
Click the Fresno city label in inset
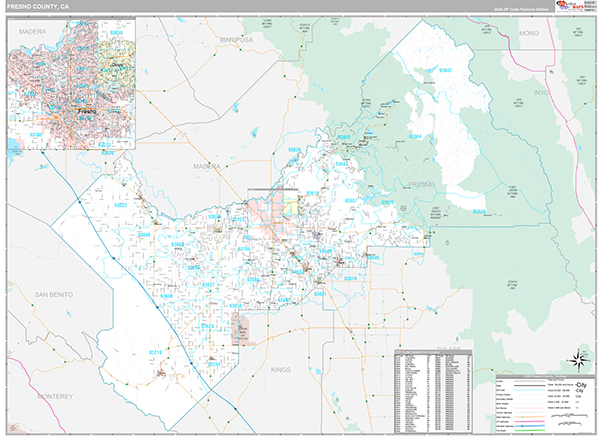(87, 111)
